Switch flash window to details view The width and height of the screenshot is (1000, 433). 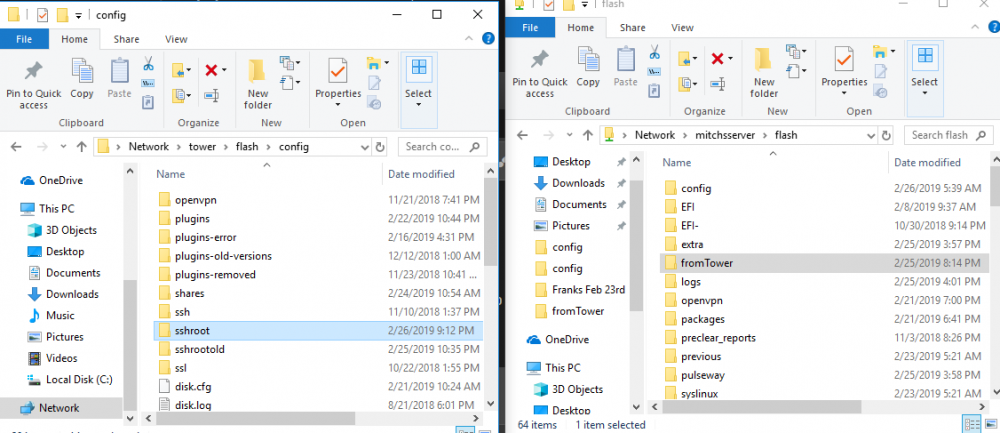pyautogui.click(x=973, y=425)
